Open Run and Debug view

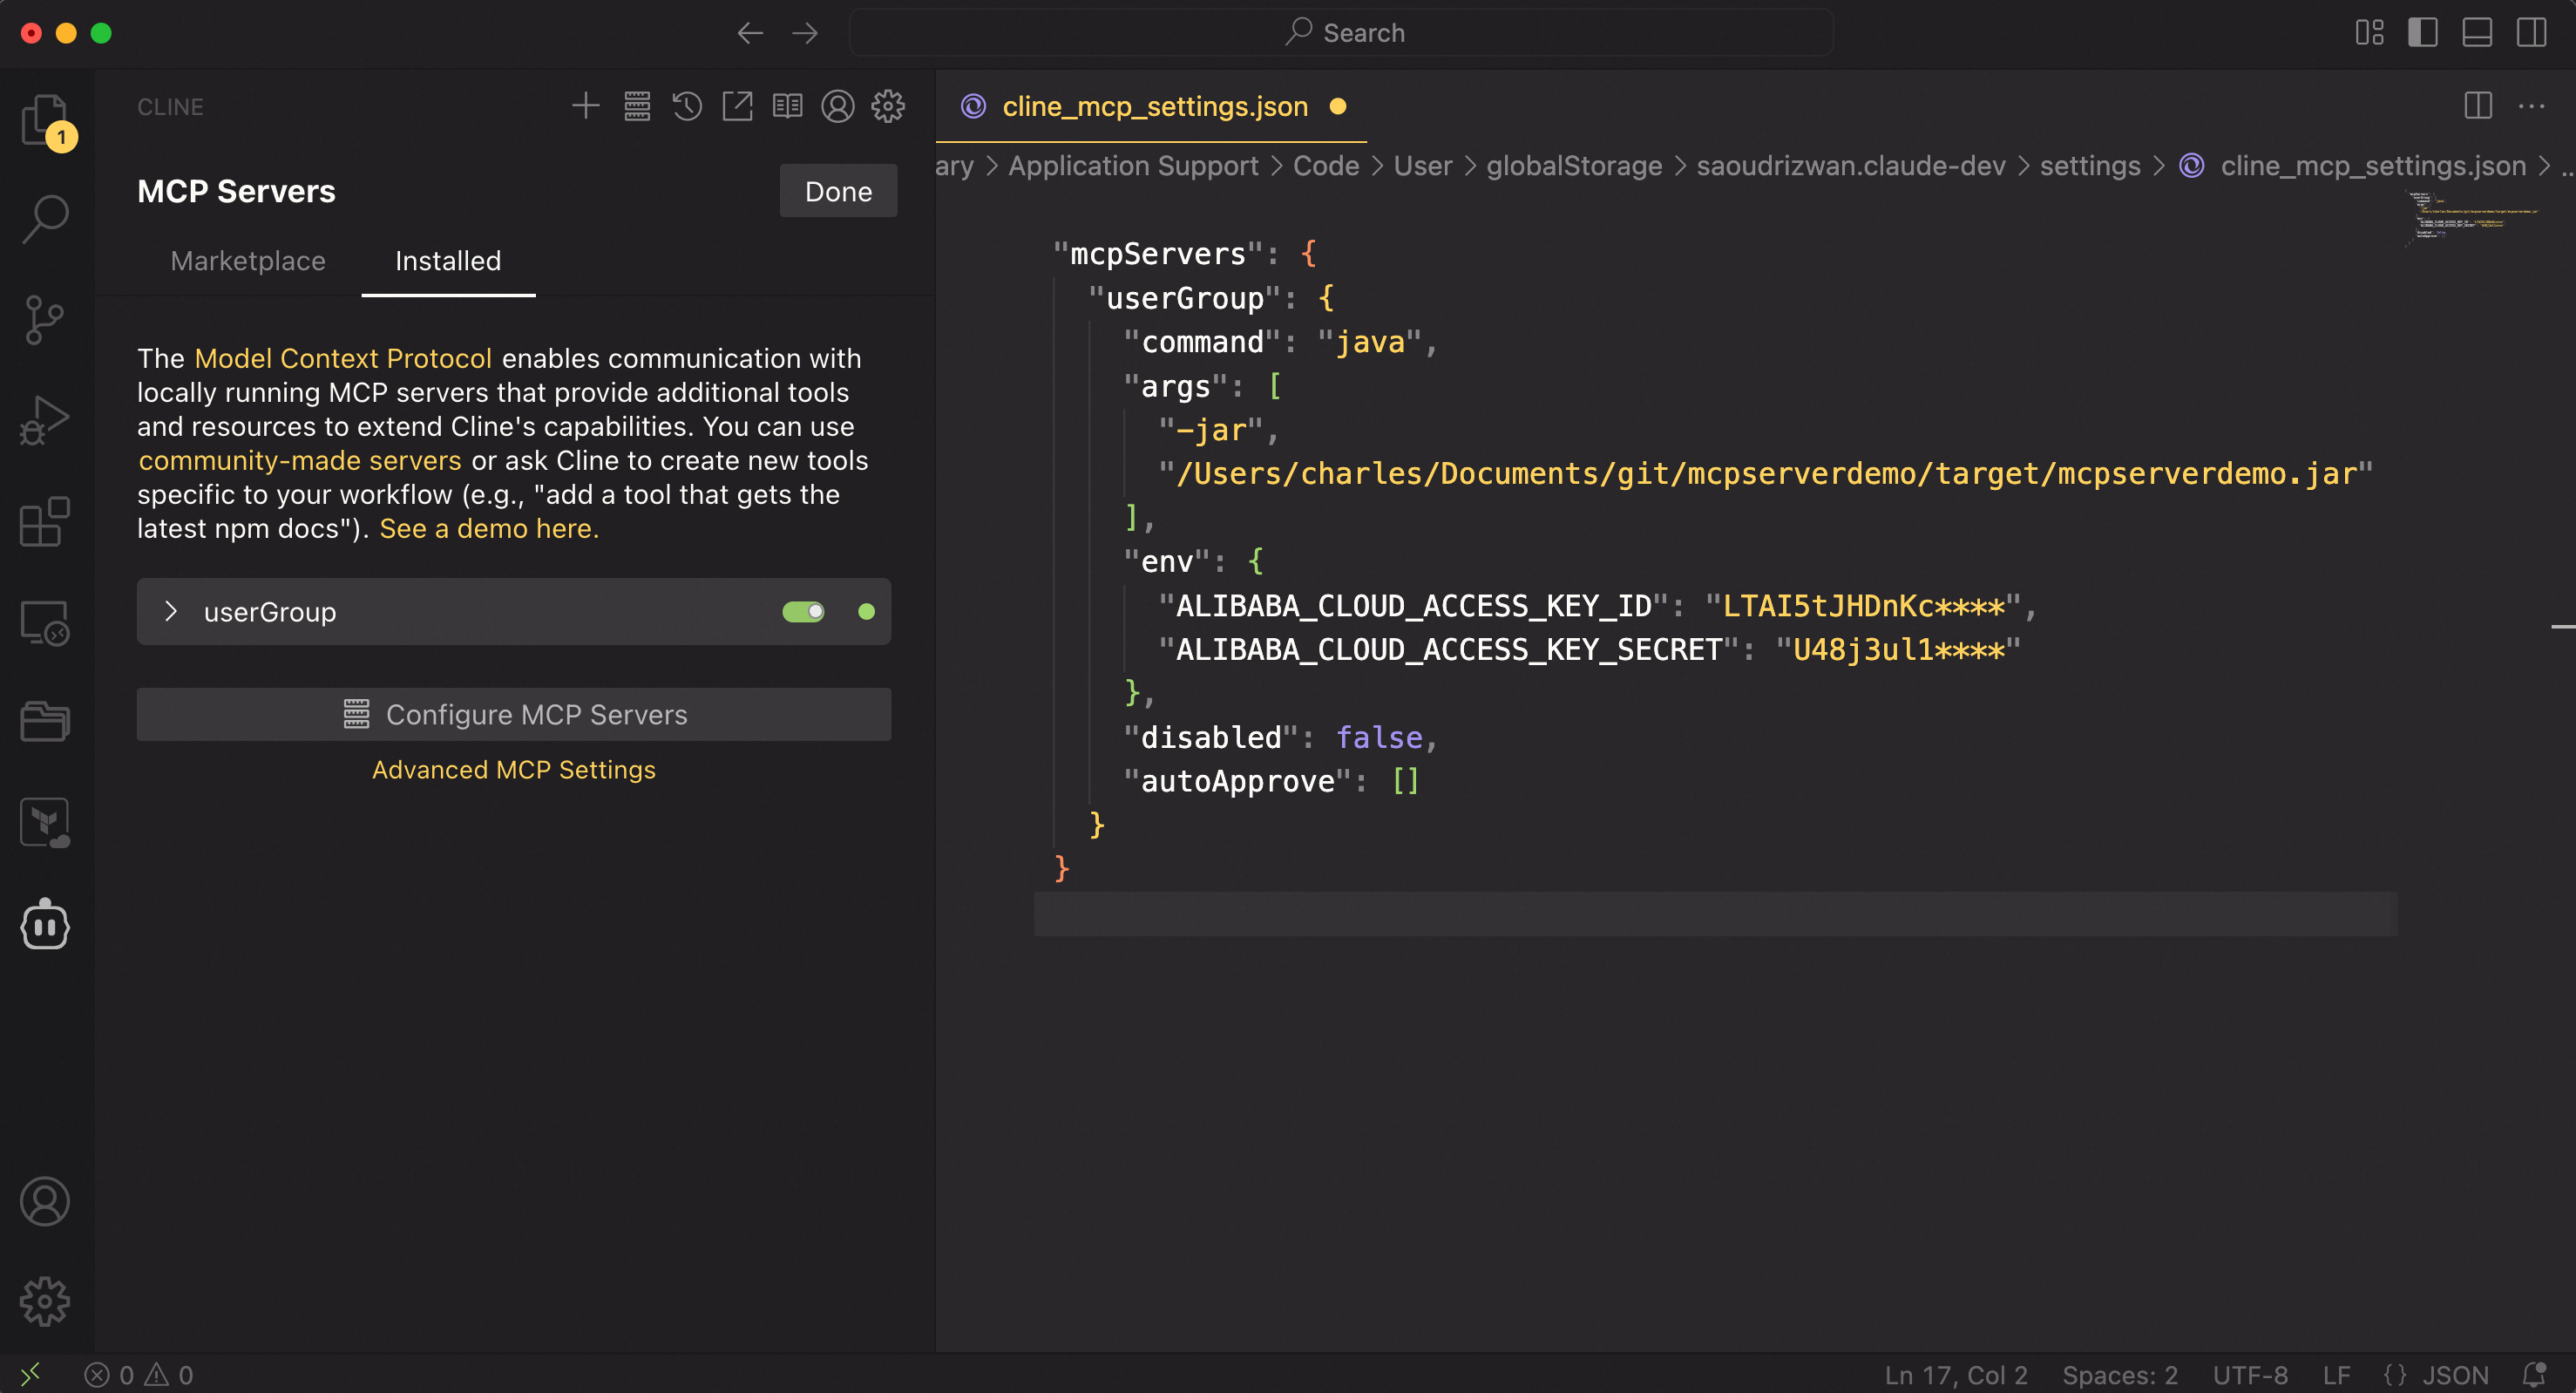pyautogui.click(x=45, y=421)
